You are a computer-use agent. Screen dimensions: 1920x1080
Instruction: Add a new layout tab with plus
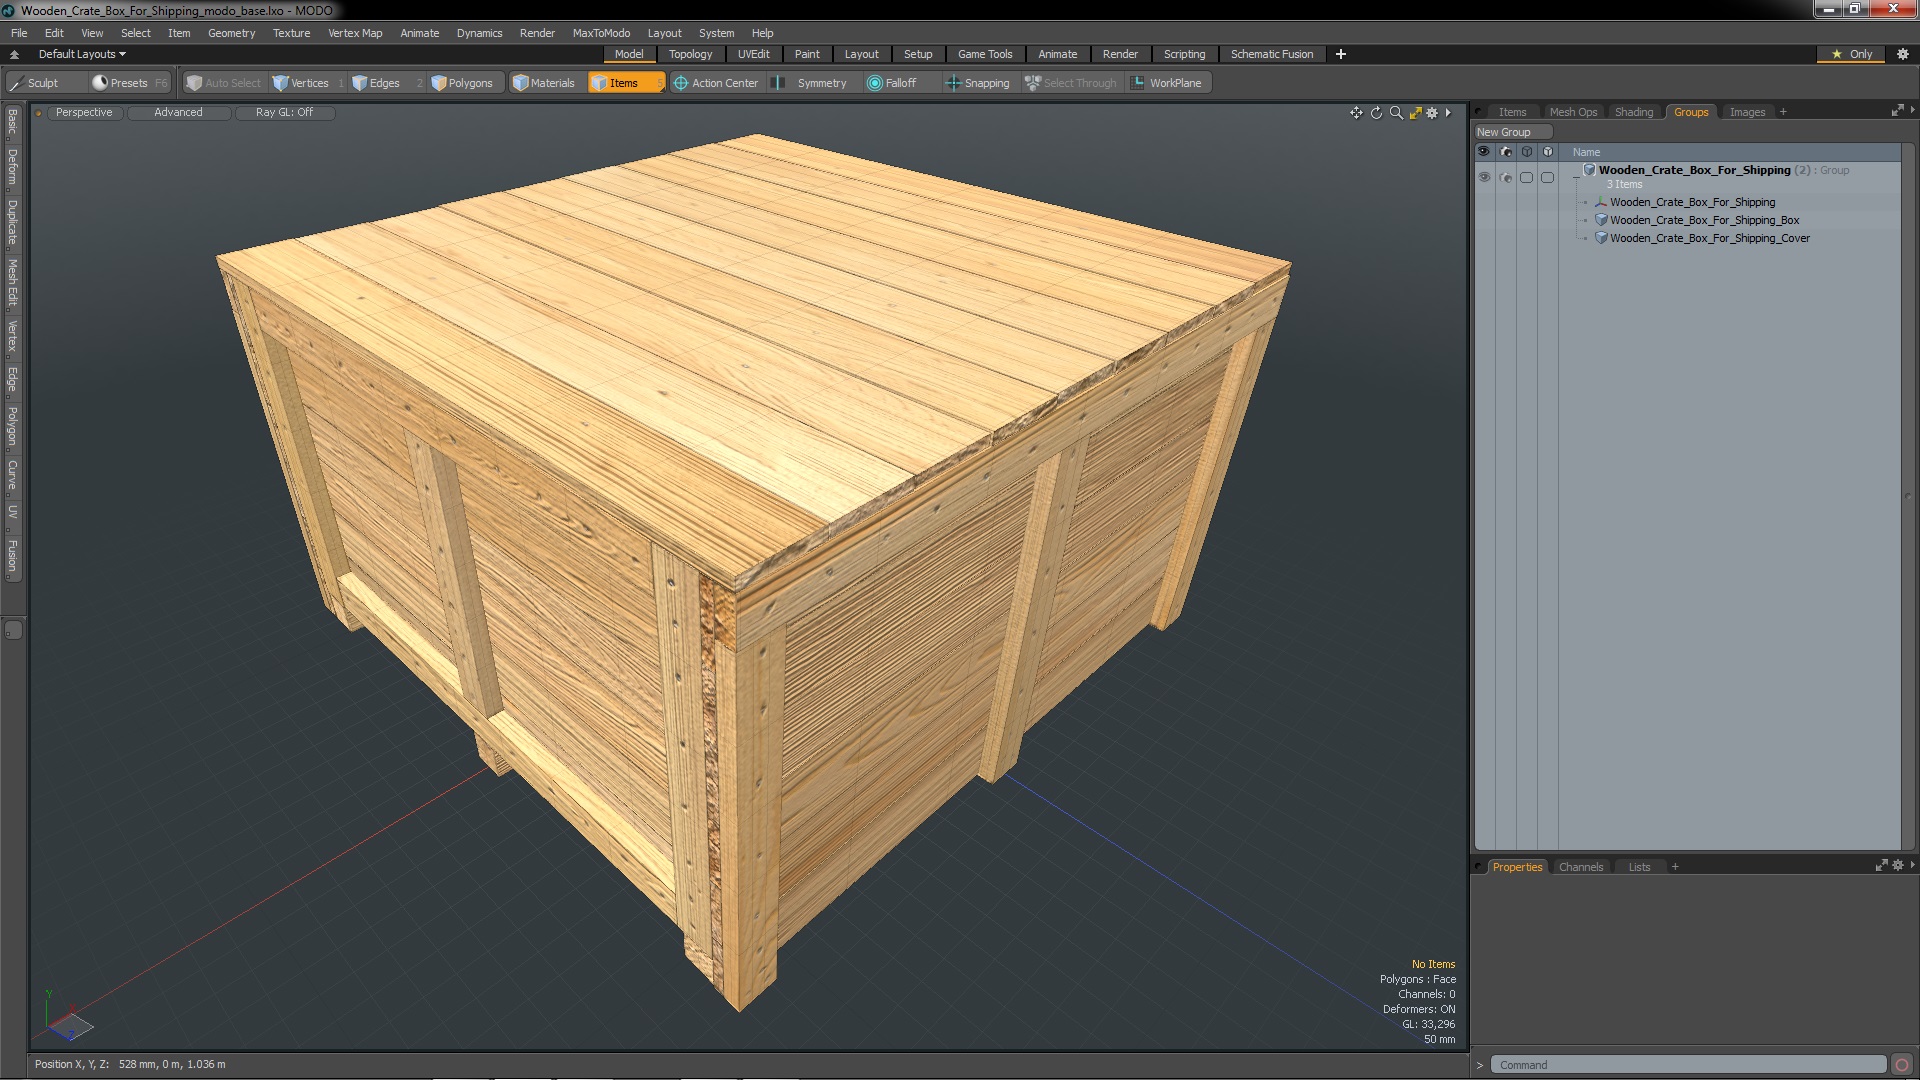1340,54
